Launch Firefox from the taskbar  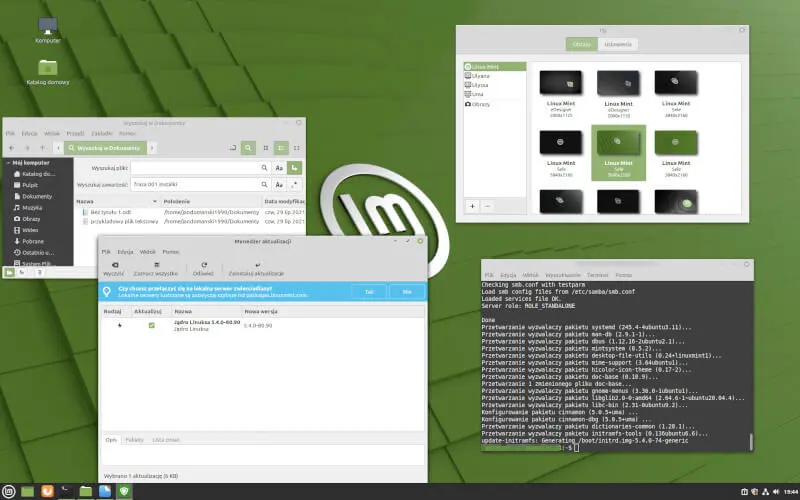point(47,491)
